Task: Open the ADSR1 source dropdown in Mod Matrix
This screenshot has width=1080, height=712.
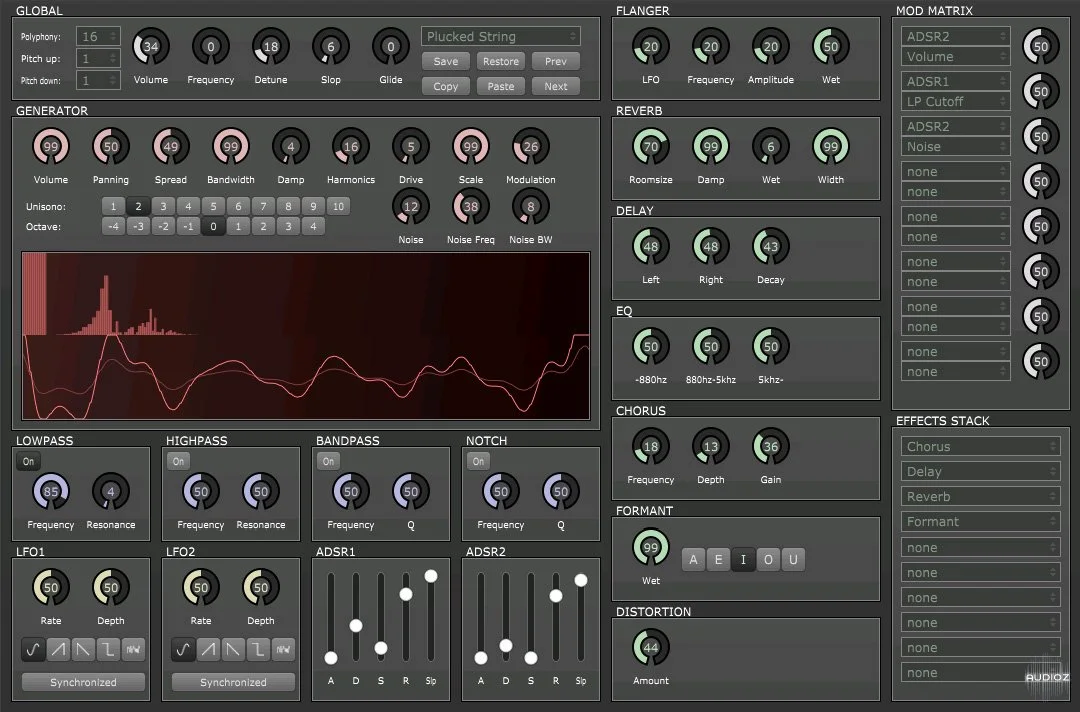Action: (x=955, y=81)
